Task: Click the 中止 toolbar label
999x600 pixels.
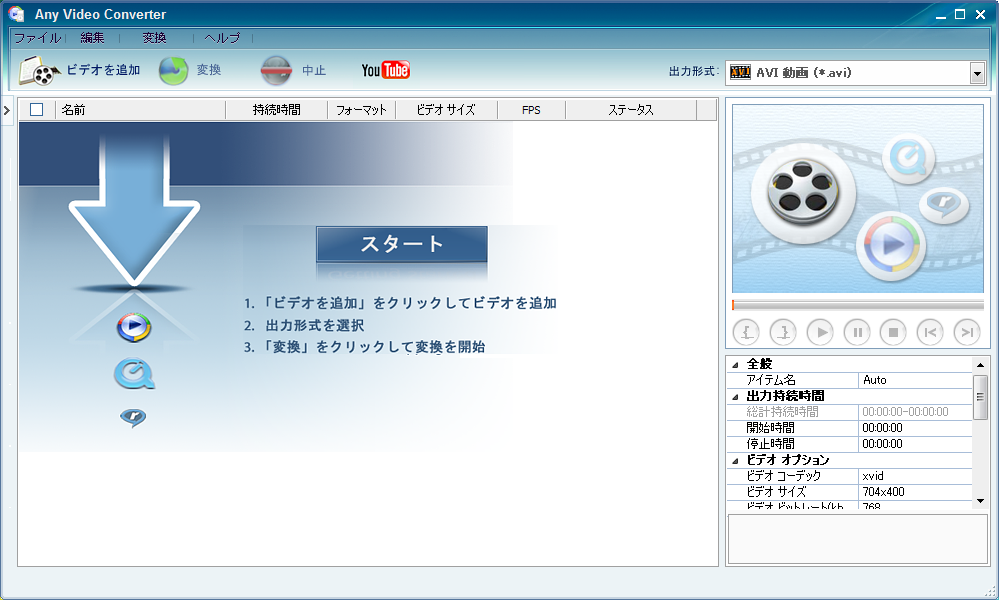Action: [x=313, y=70]
